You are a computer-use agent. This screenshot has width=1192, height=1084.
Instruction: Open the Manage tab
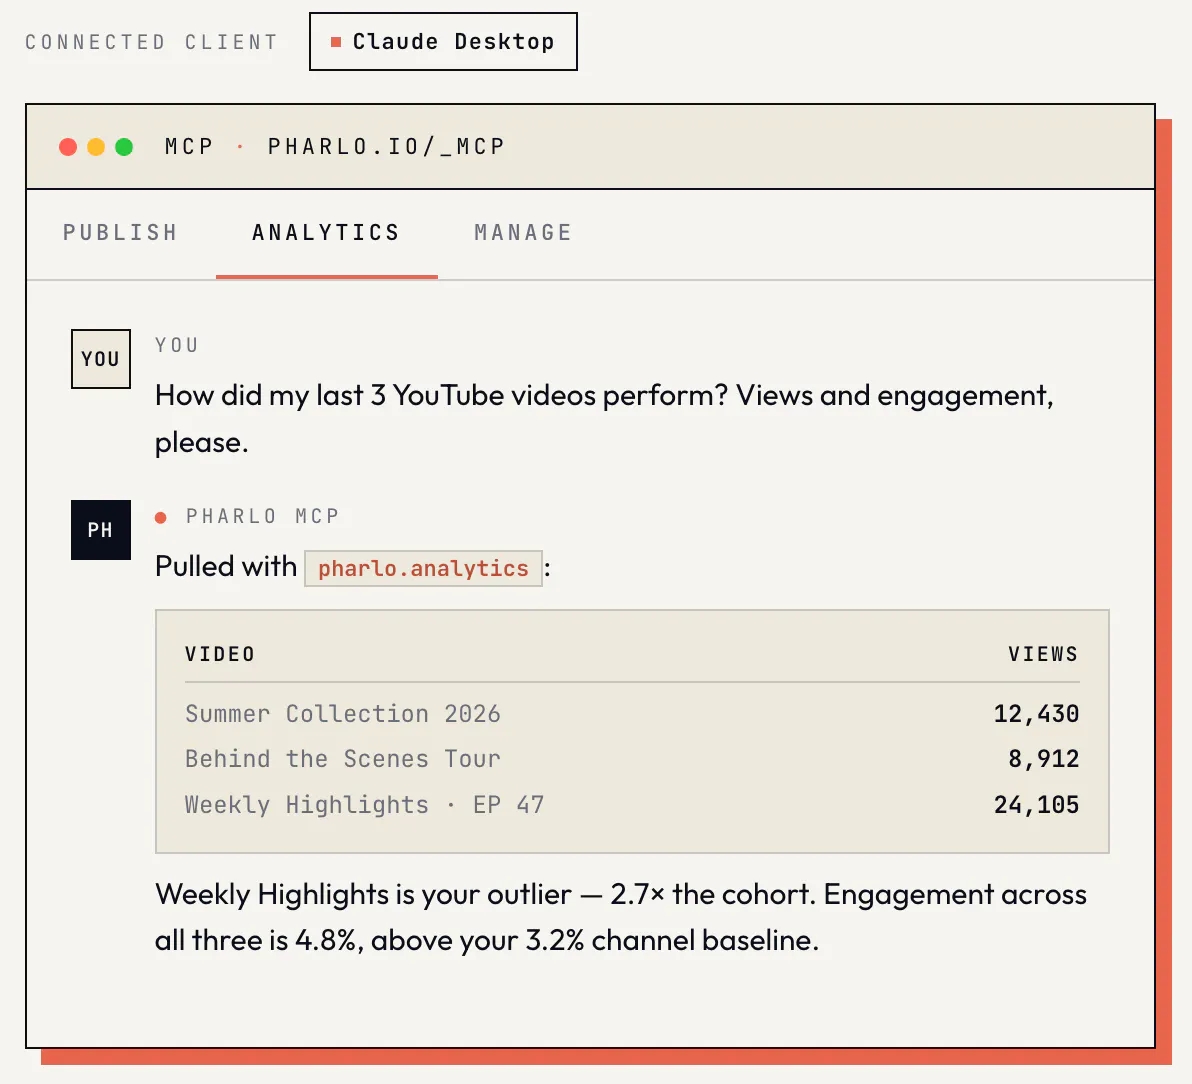tap(523, 233)
